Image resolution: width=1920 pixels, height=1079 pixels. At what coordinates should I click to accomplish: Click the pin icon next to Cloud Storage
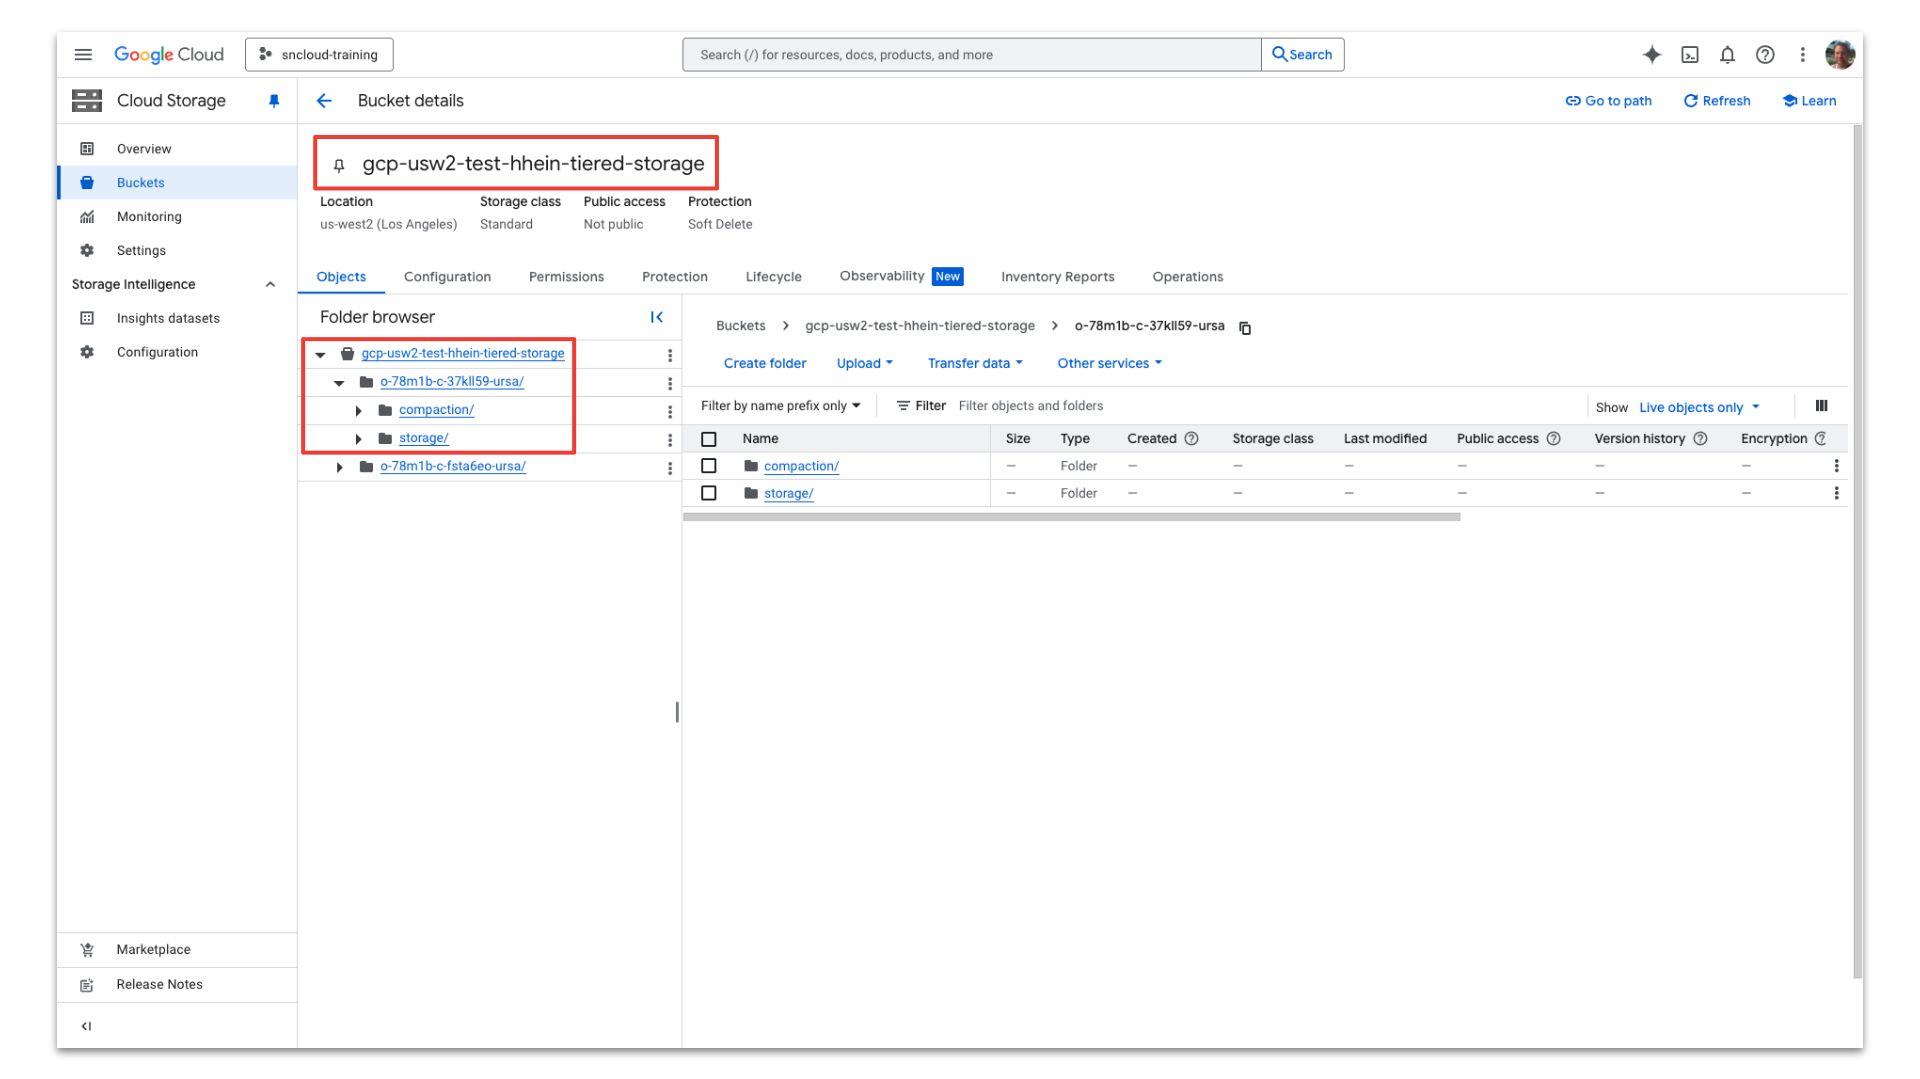coord(273,100)
